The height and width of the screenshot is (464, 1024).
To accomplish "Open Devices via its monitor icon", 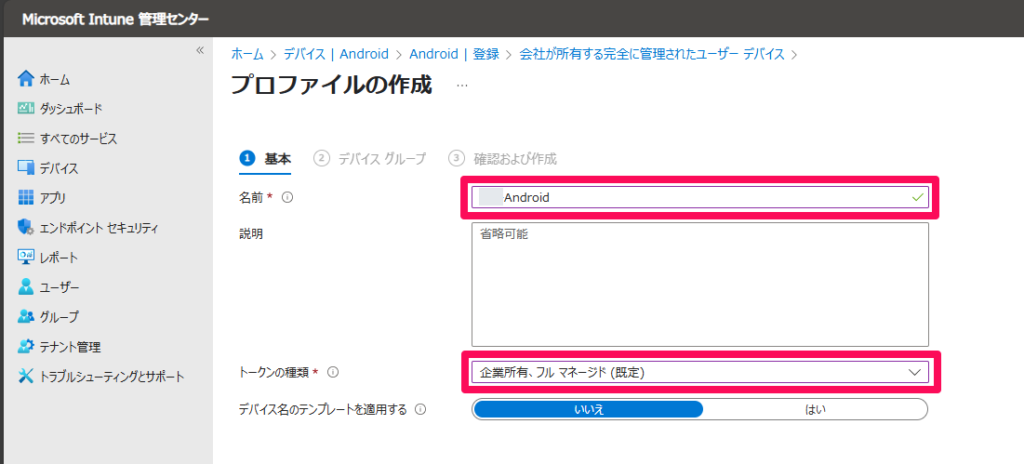I will [x=26, y=168].
